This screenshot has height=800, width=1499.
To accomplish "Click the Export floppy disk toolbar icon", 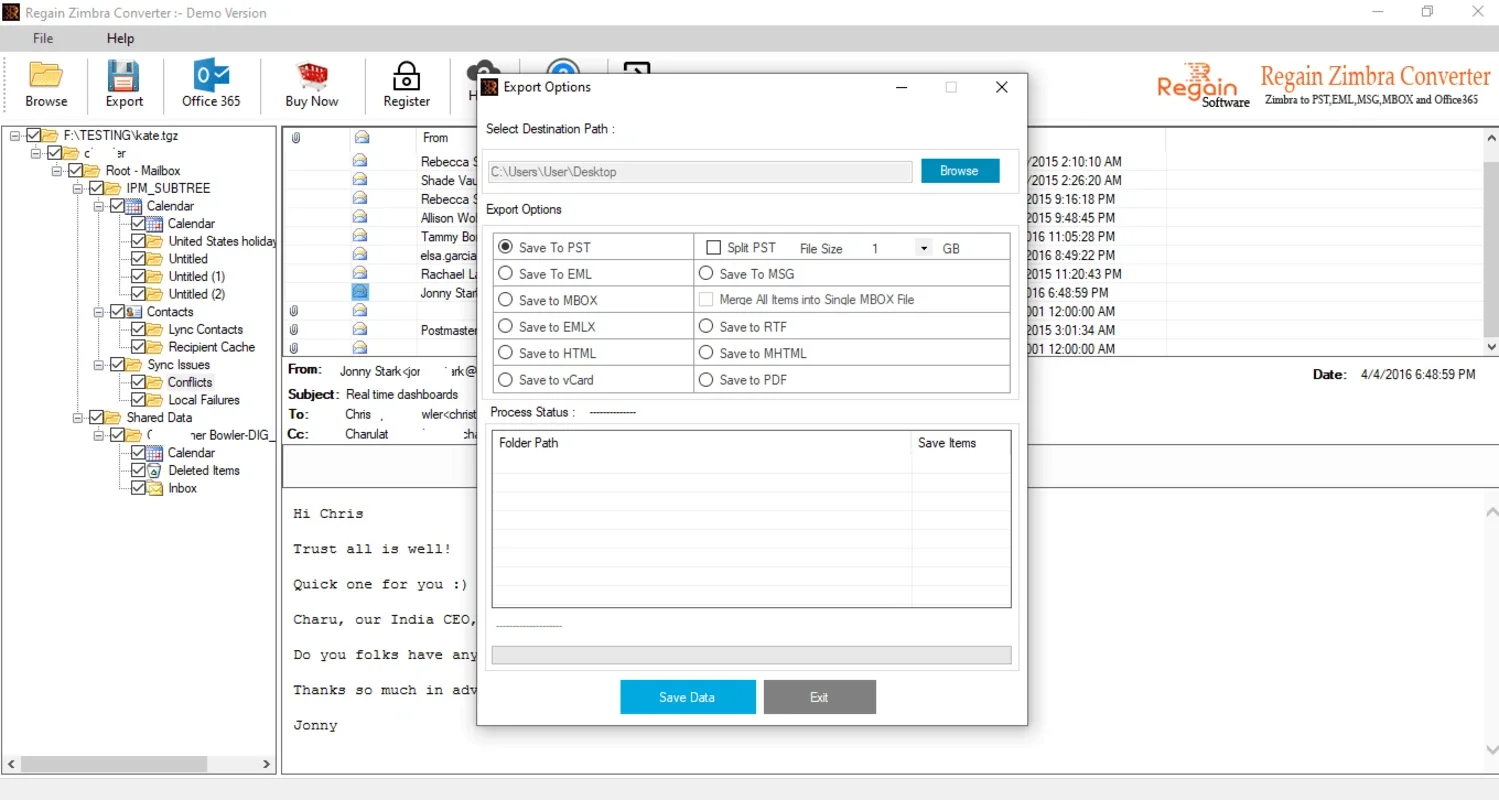I will pos(124,76).
